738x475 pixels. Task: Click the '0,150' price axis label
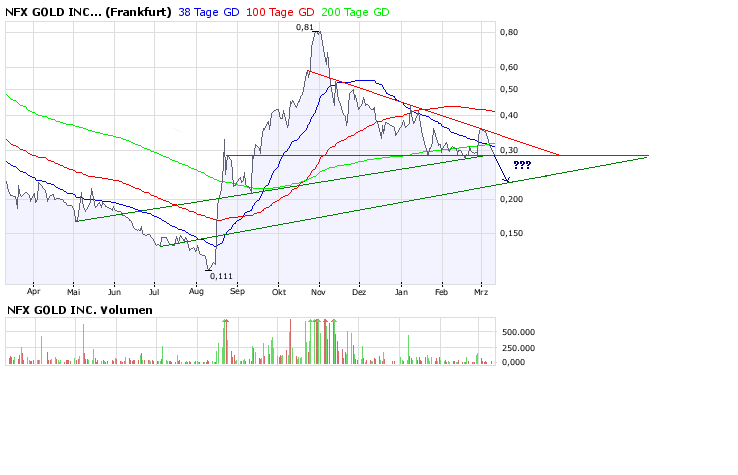(x=511, y=233)
